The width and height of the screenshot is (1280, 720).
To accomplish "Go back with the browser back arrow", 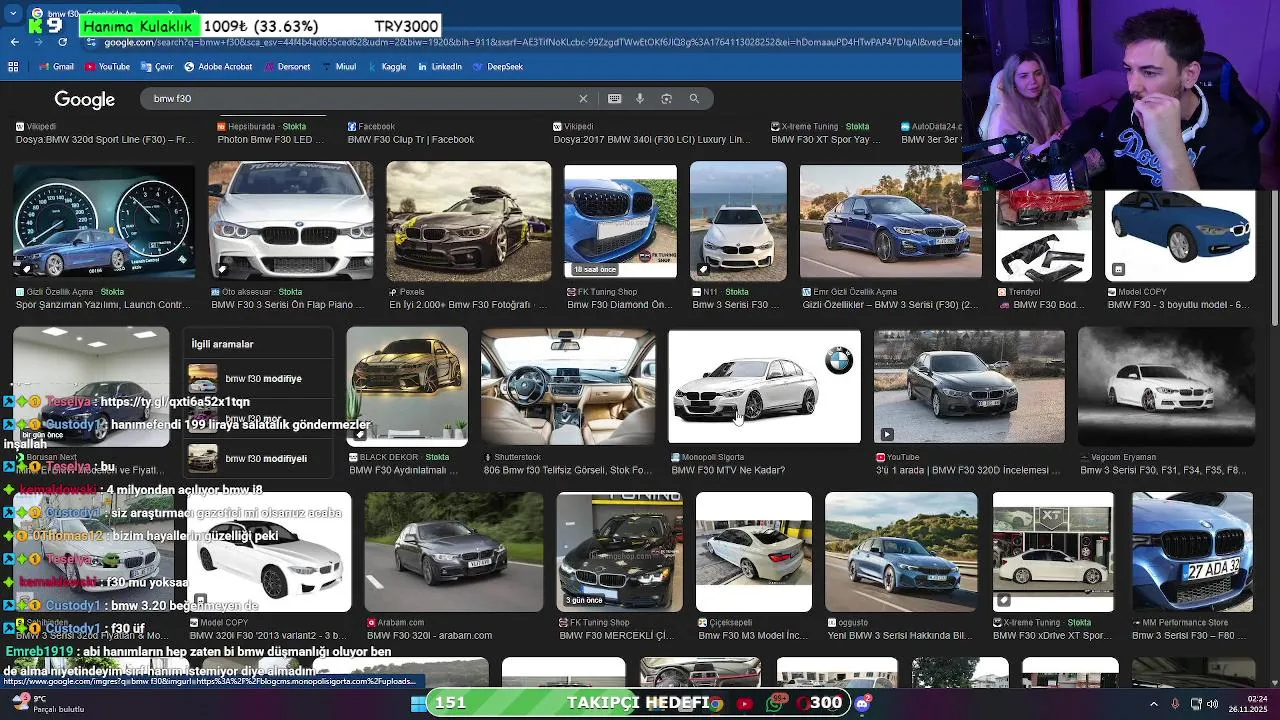I will pos(14,42).
